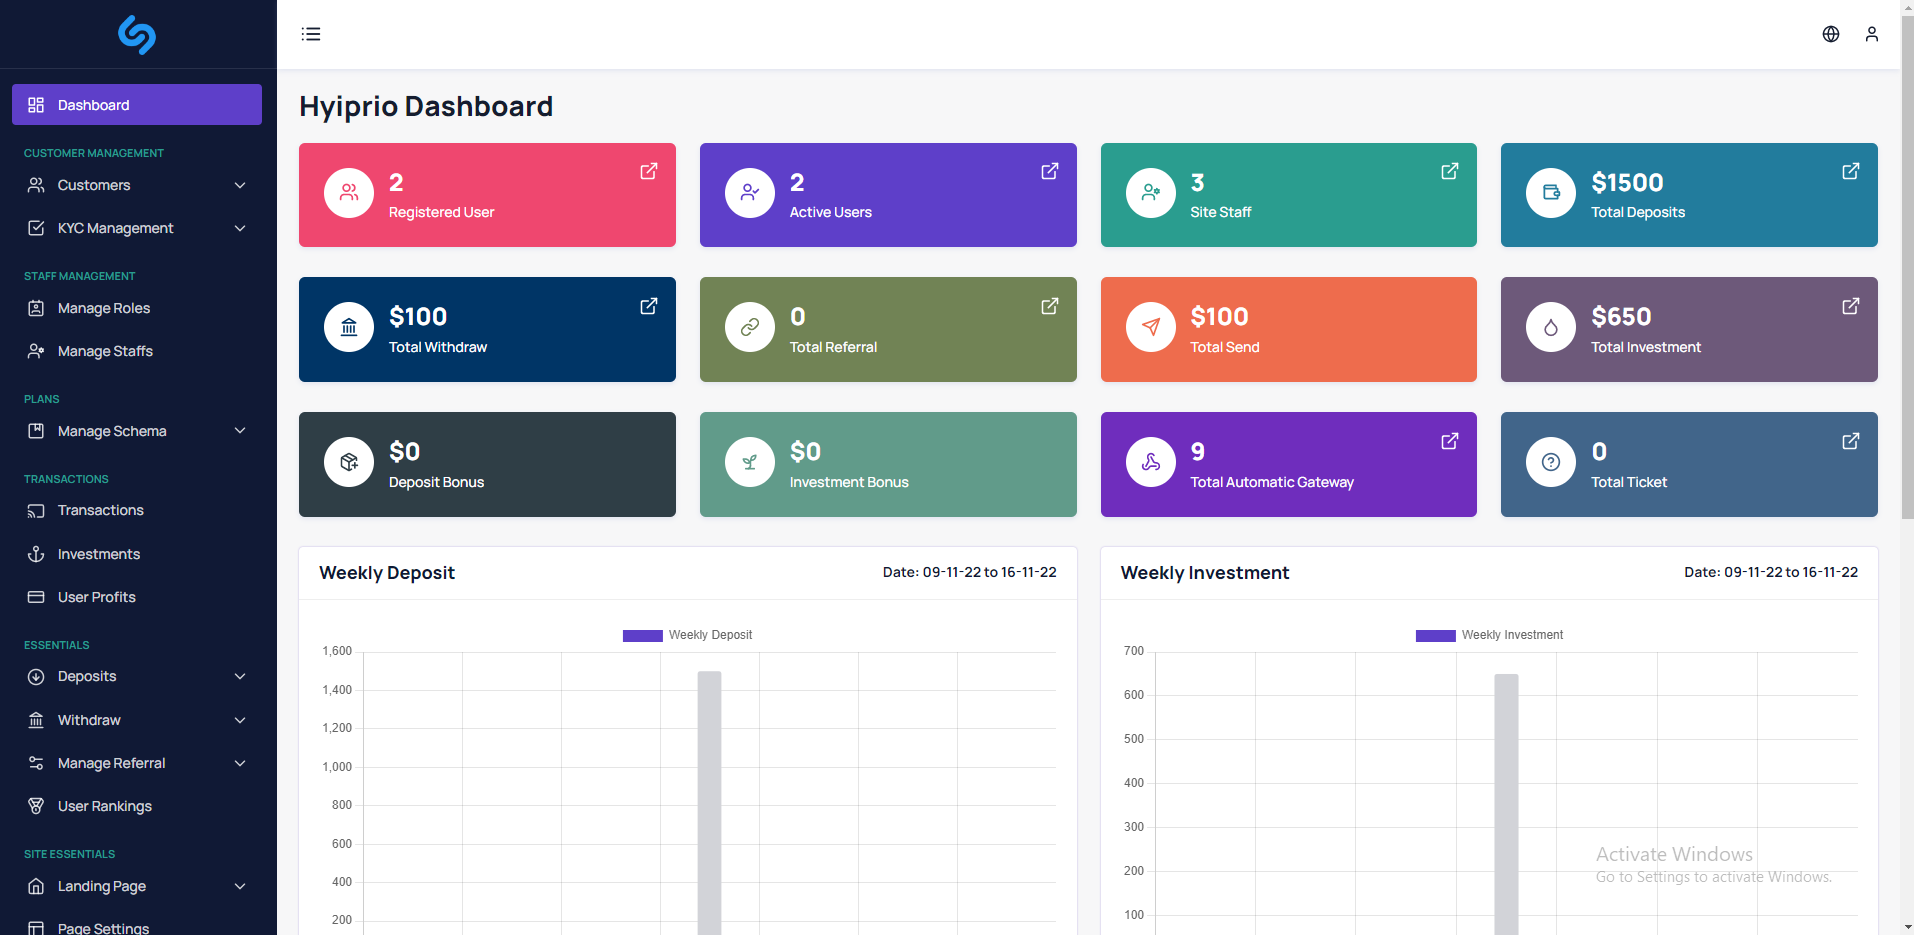Expand the KYC Management menu
Image resolution: width=1914 pixels, height=935 pixels.
(137, 228)
